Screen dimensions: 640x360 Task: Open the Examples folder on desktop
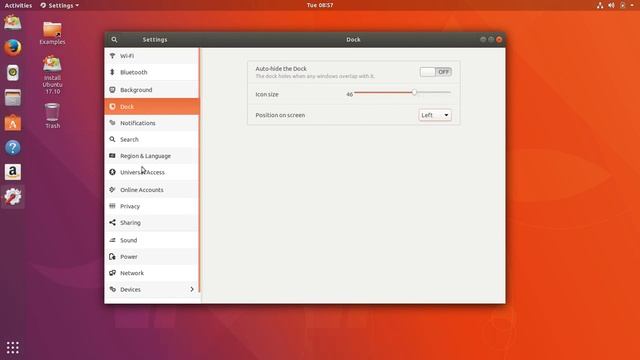tap(52, 33)
